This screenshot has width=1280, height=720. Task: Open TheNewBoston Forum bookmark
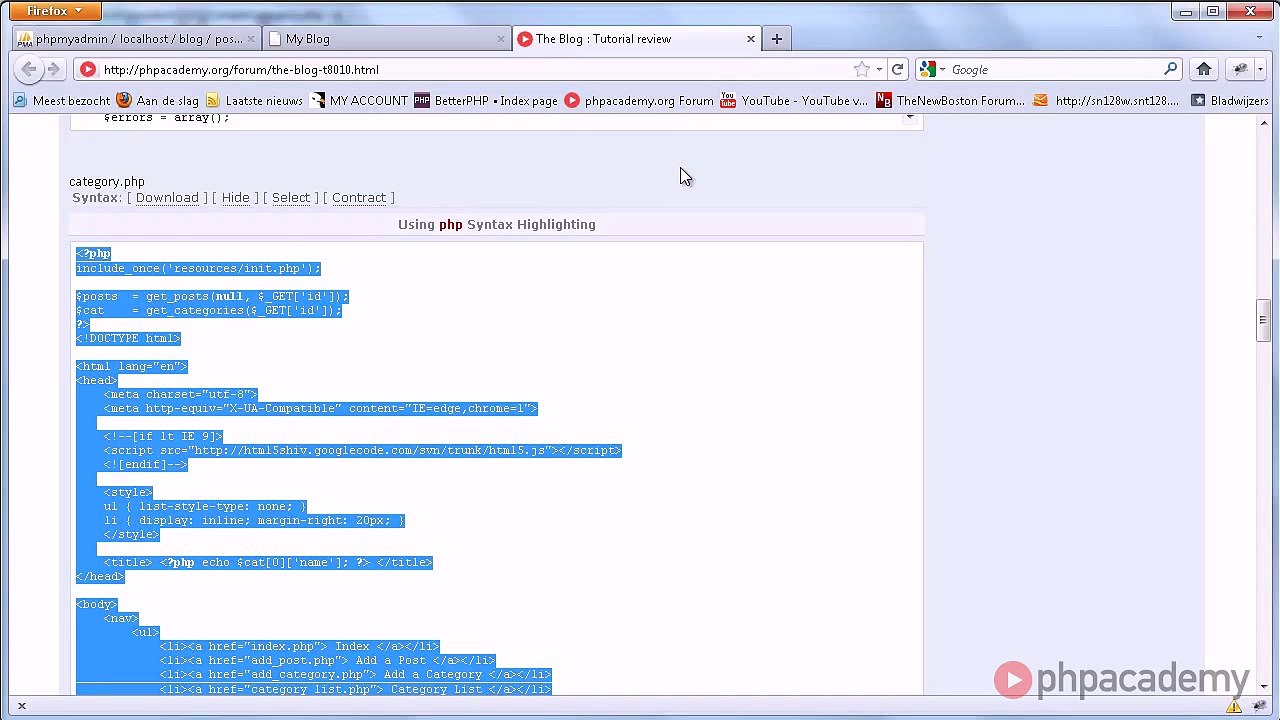(x=951, y=100)
